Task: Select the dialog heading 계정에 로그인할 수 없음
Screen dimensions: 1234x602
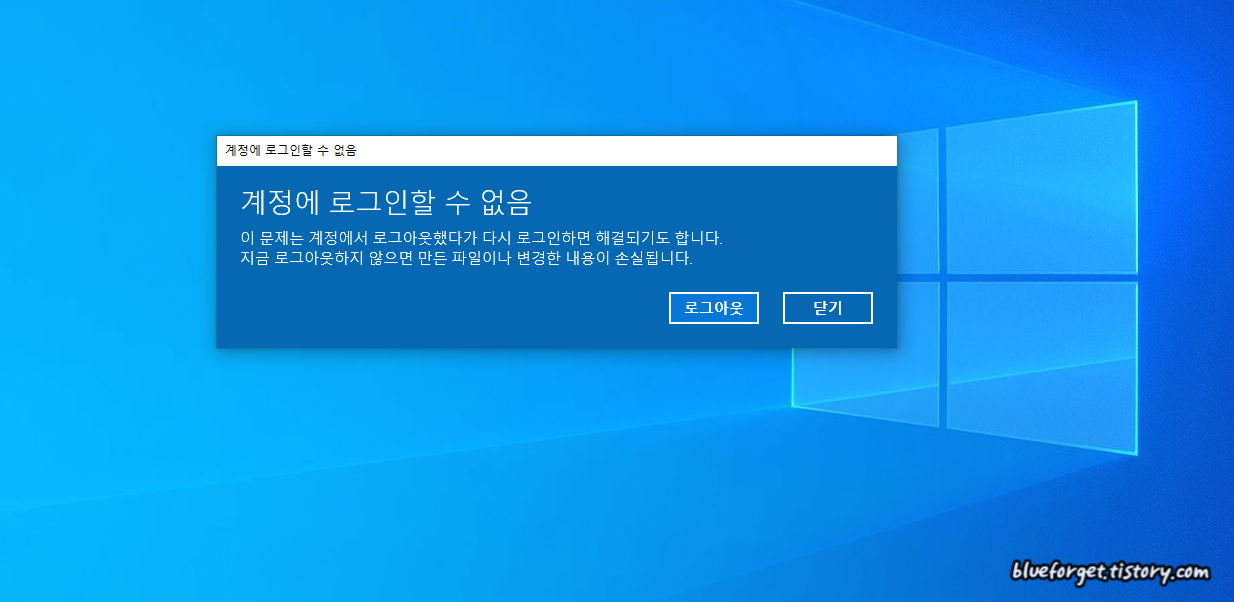Action: coord(386,202)
